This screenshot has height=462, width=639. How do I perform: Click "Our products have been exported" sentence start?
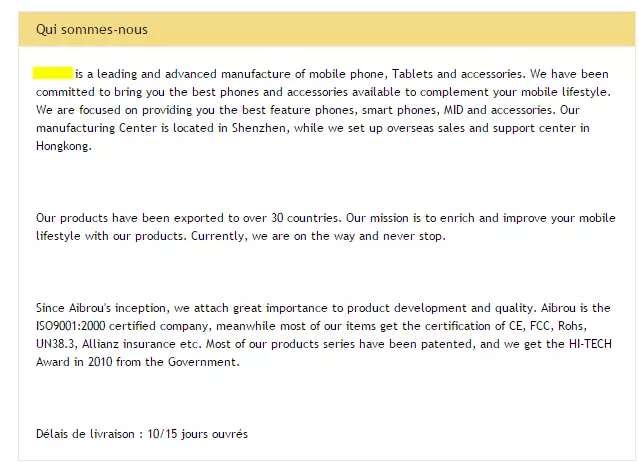point(125,218)
